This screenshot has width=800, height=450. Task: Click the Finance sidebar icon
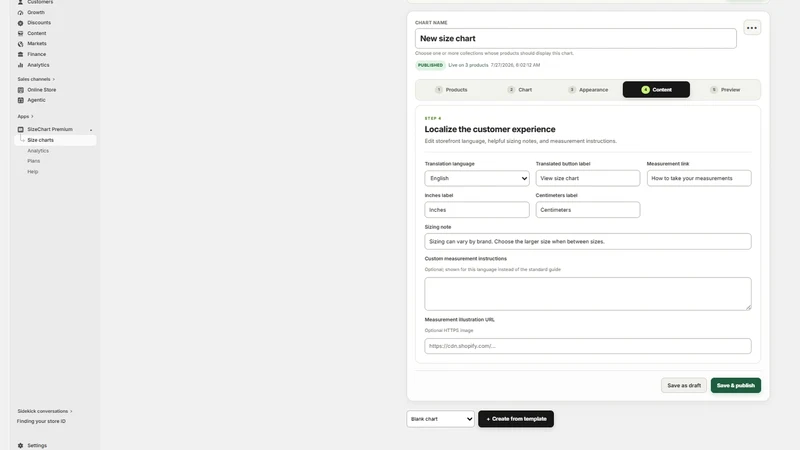point(20,54)
